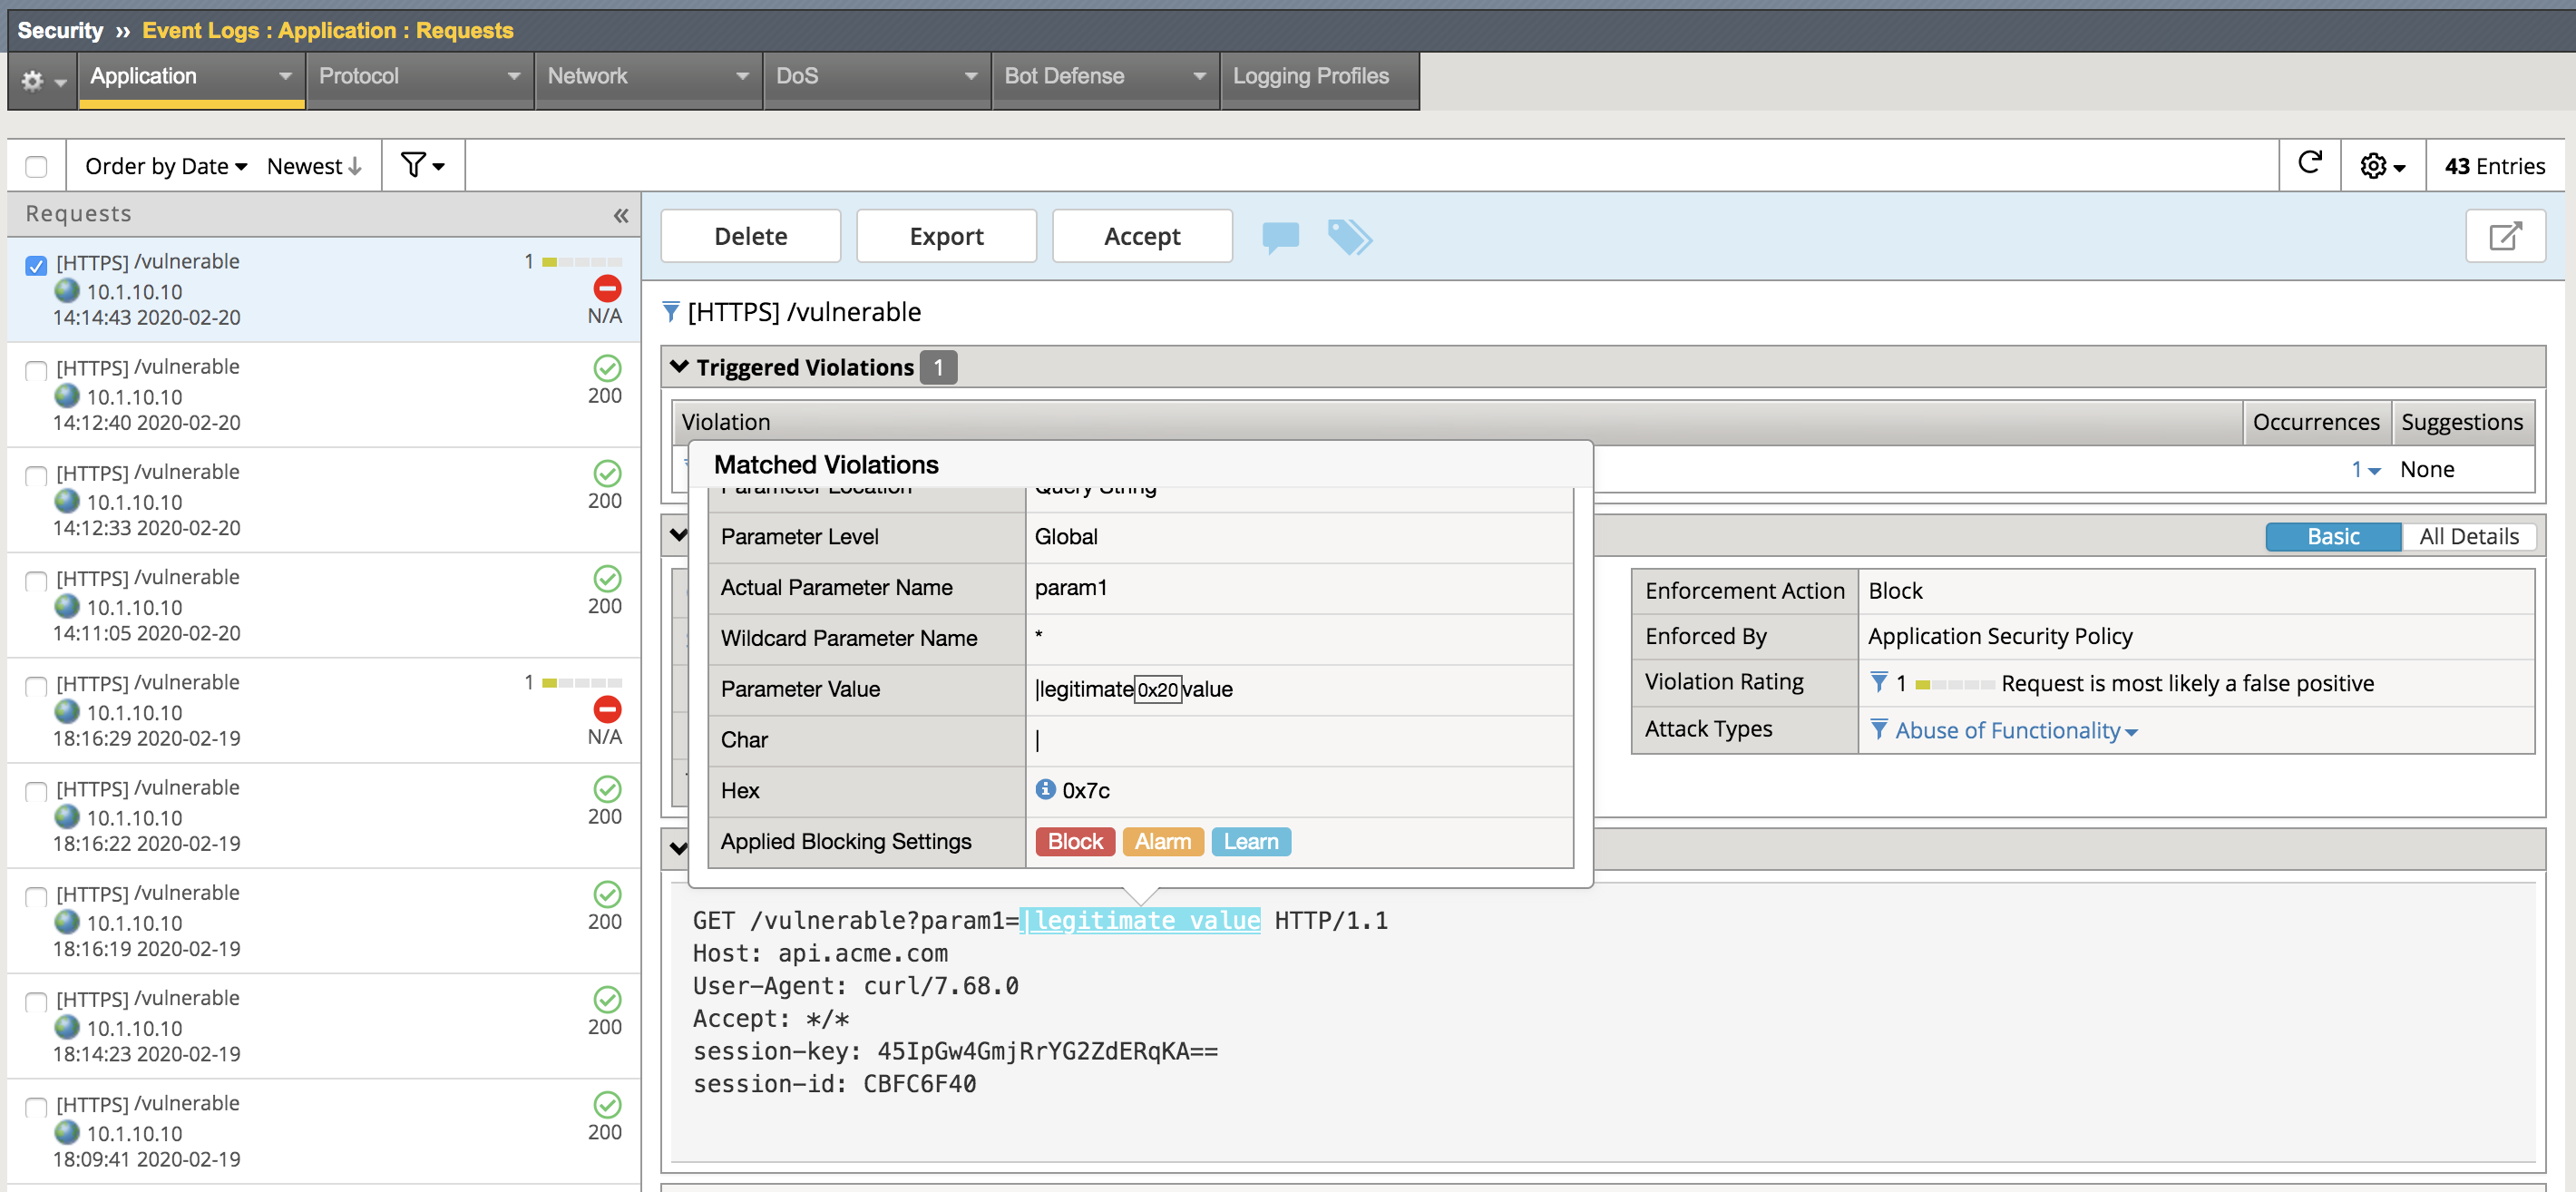
Task: Switch to All Details view
Action: pyautogui.click(x=2468, y=536)
